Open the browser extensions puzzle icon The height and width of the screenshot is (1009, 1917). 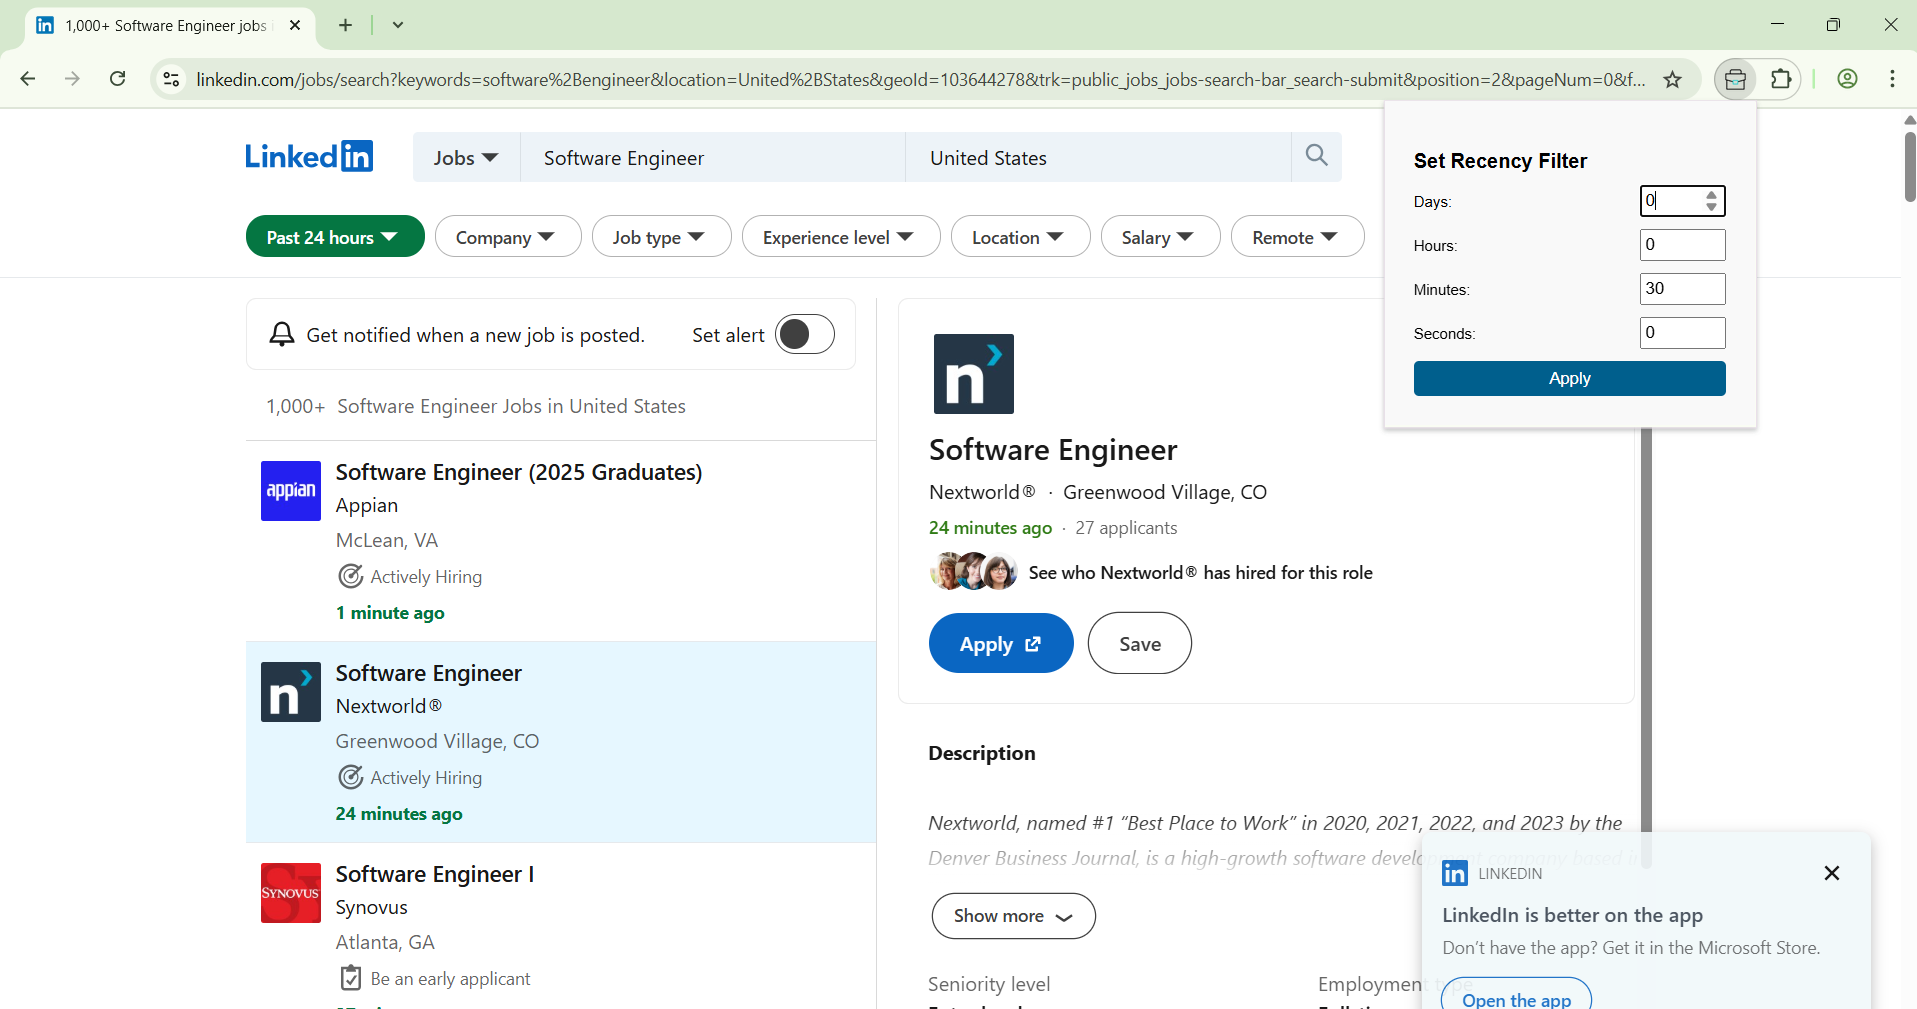click(1781, 79)
